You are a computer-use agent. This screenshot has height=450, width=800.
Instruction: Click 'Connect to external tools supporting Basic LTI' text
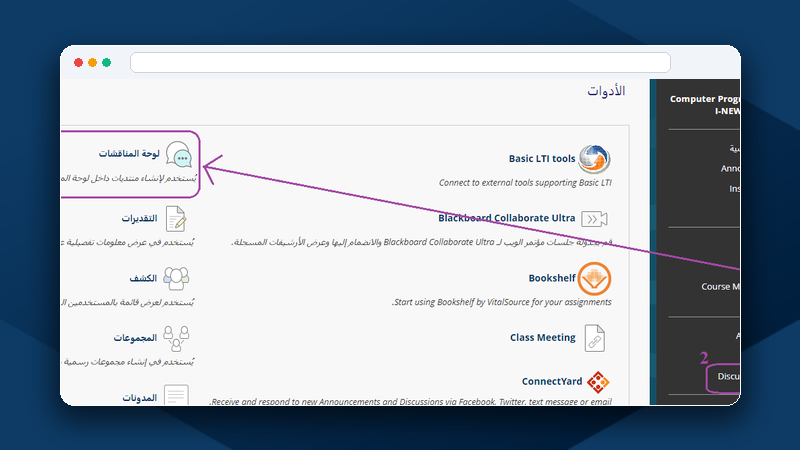pyautogui.click(x=526, y=183)
